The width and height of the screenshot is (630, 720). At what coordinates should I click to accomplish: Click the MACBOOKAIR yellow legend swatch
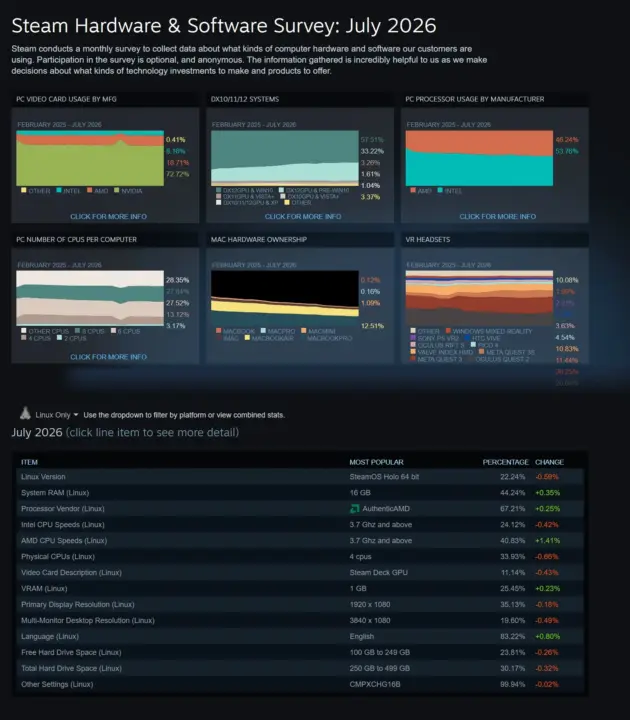tap(247, 338)
